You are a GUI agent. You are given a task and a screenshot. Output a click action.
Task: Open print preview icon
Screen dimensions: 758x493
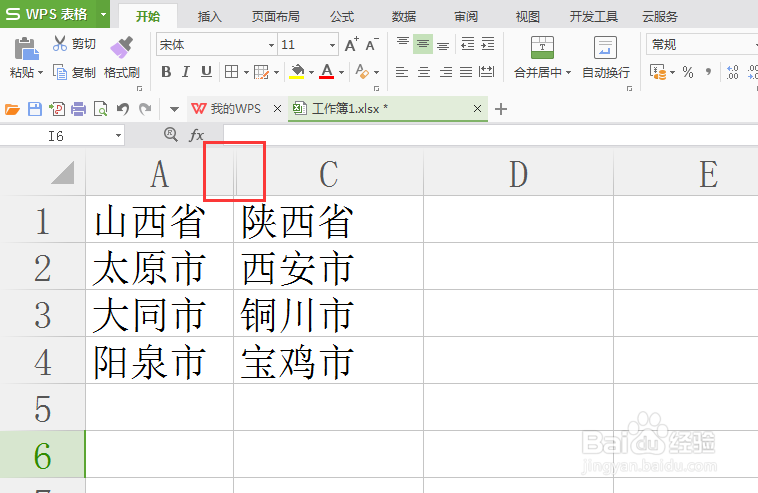coord(101,109)
